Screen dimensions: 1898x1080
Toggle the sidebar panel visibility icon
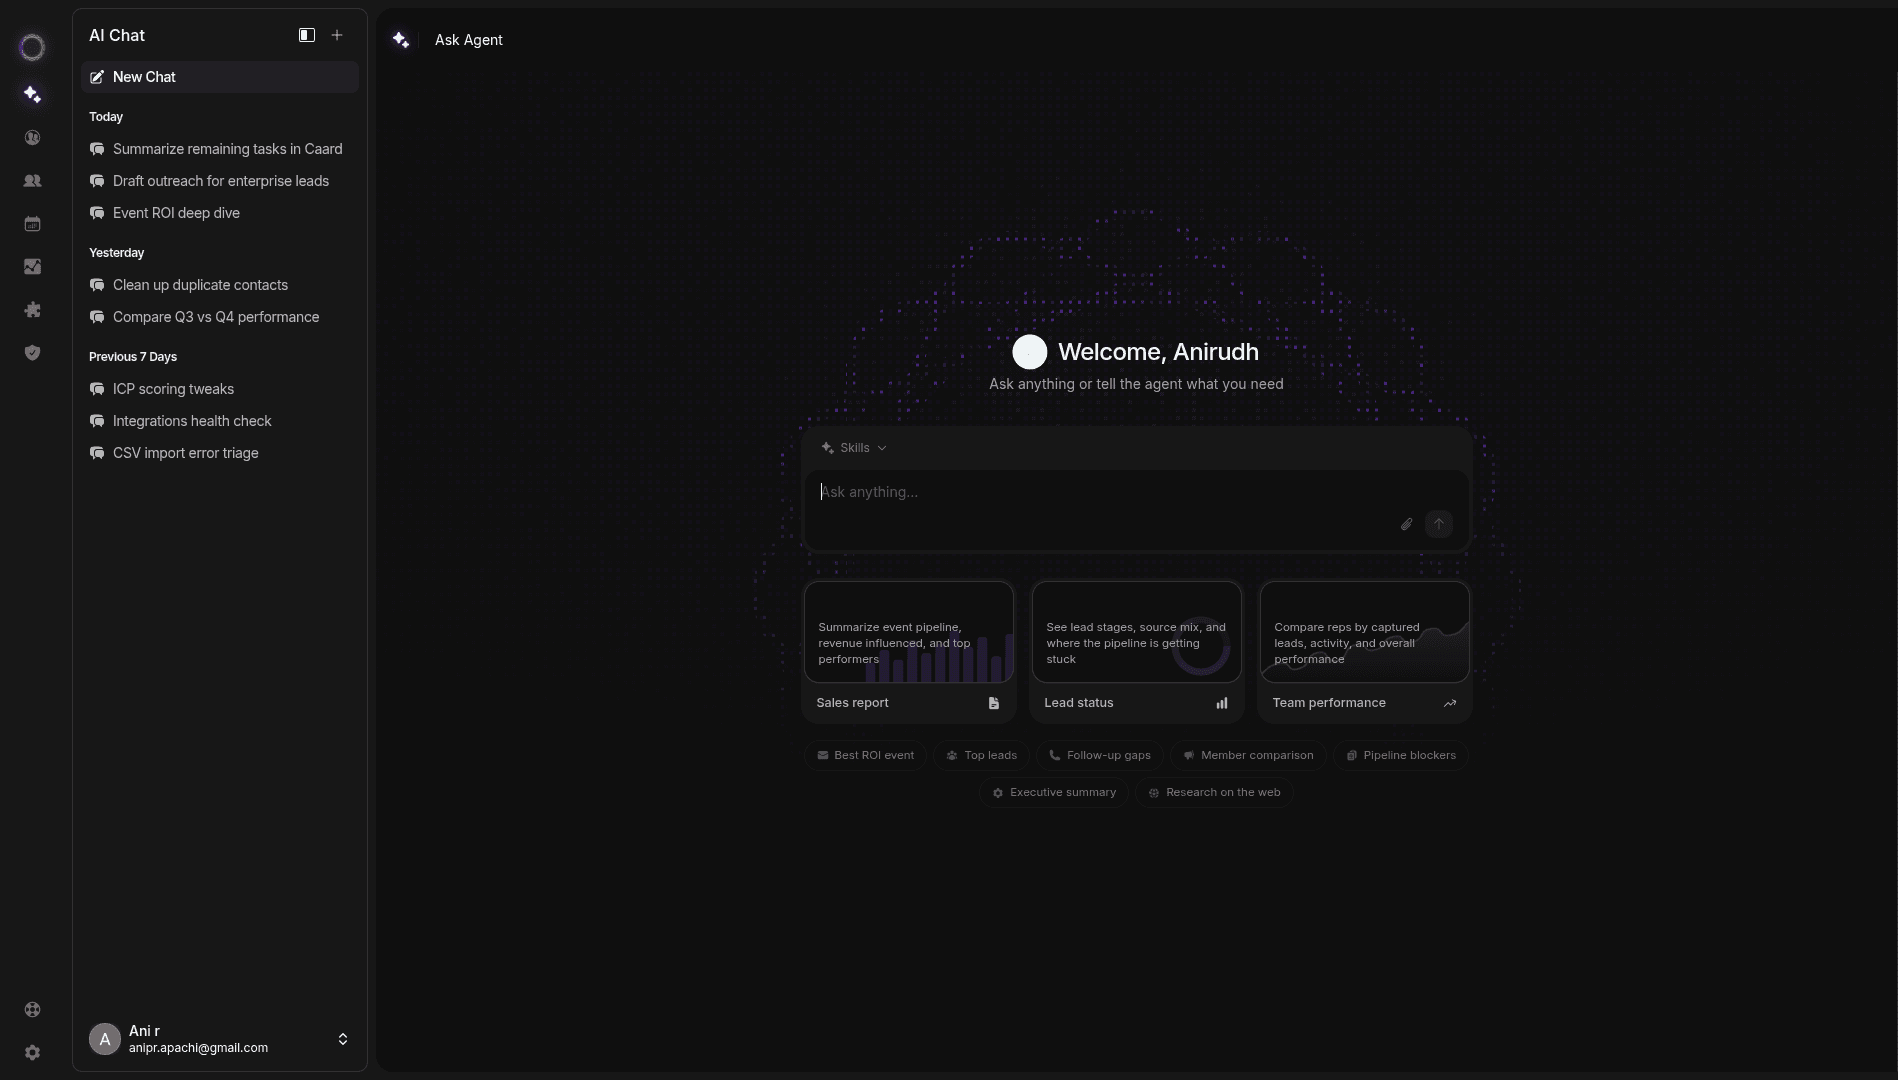coord(306,35)
